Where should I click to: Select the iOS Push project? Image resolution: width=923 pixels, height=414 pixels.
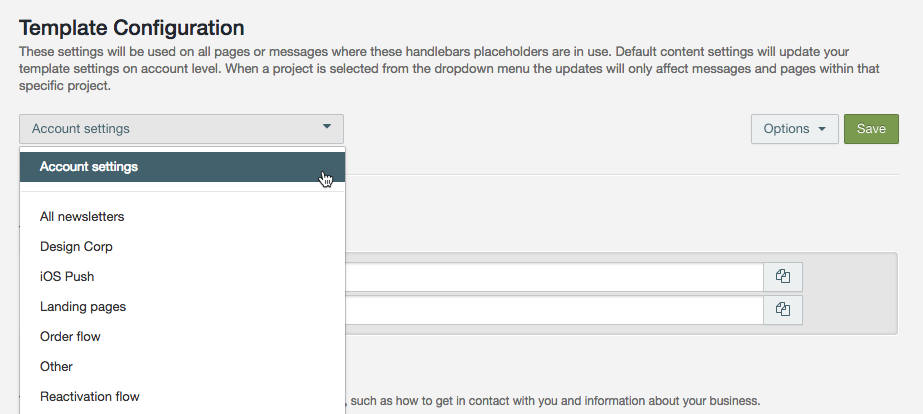67,276
